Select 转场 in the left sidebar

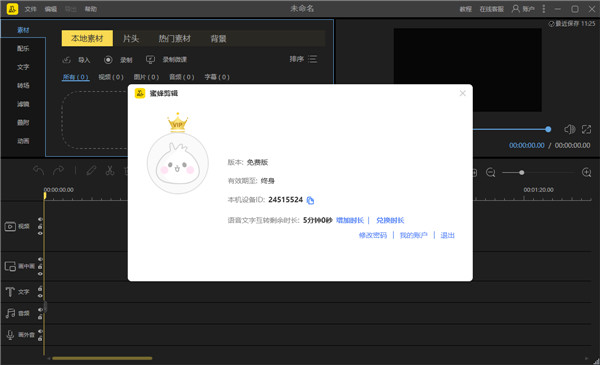coord(23,85)
